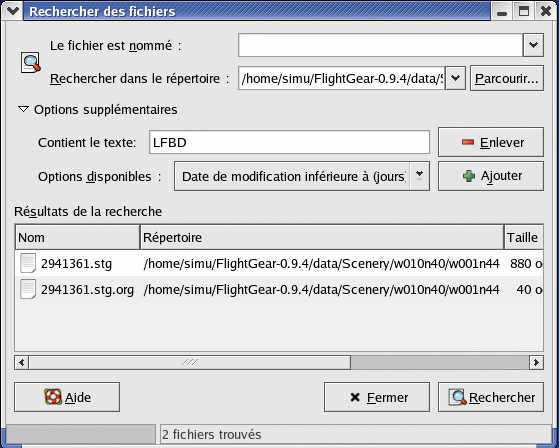Close dialog with the Fermer button
This screenshot has height=448, width=559.
[x=377, y=397]
